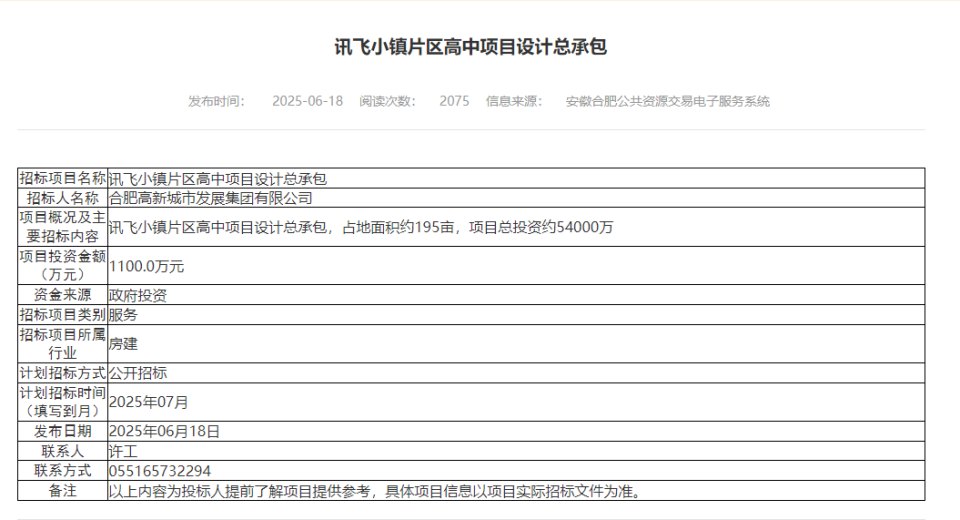Click the 信息来源 label
The image size is (960, 520).
click(514, 101)
